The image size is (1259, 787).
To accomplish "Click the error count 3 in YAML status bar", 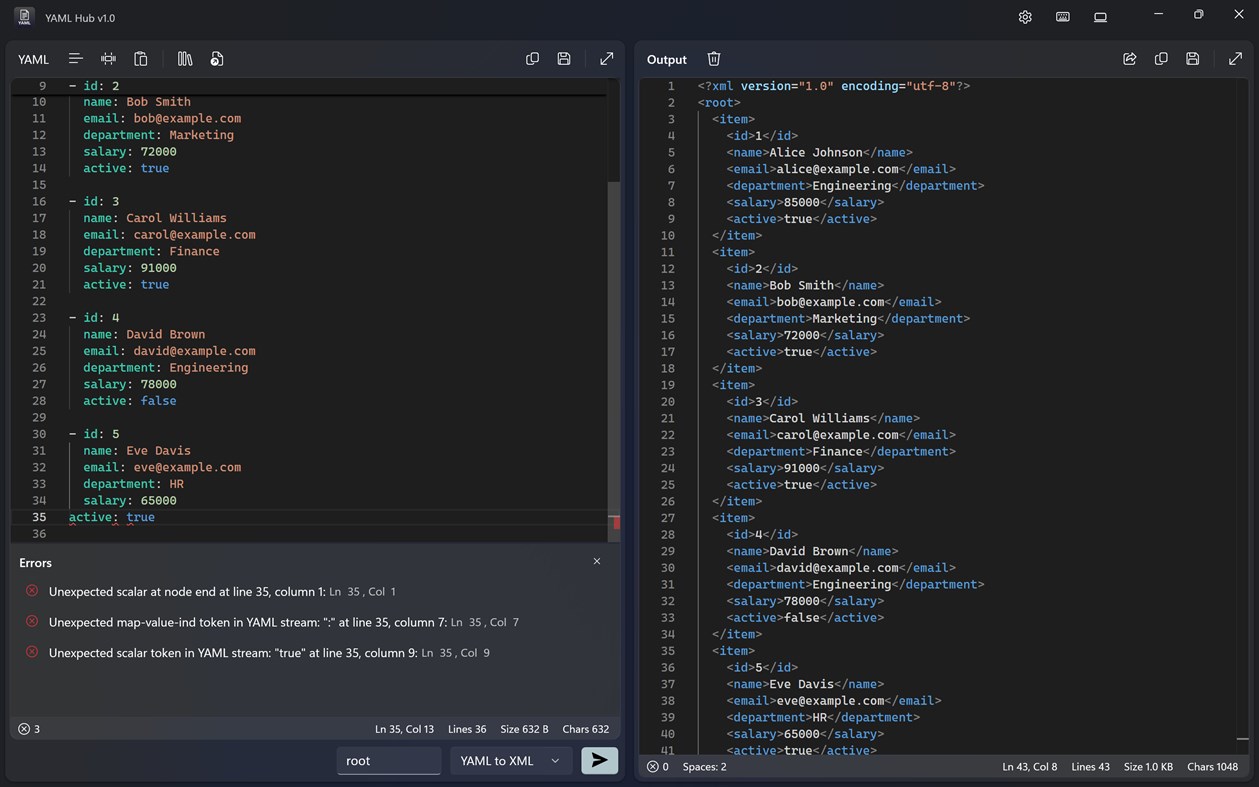I will click(x=29, y=729).
